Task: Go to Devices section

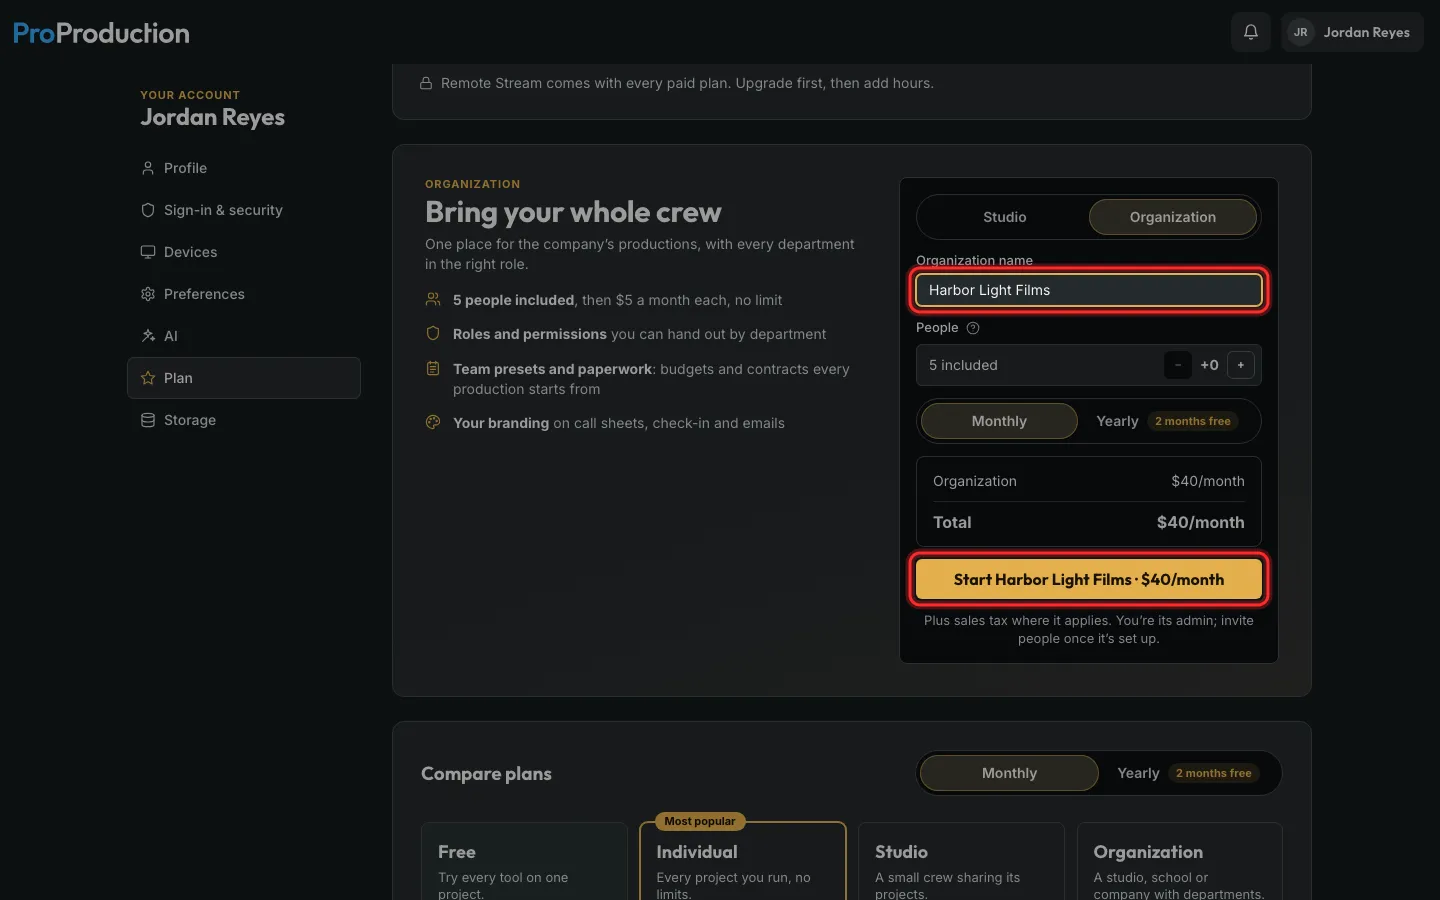Action: 244,252
